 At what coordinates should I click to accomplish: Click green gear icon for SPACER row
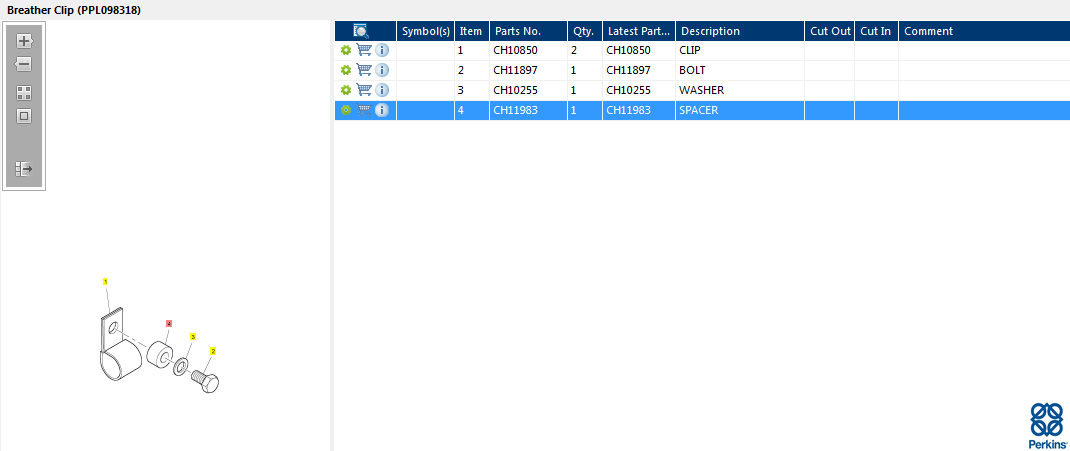[x=346, y=110]
